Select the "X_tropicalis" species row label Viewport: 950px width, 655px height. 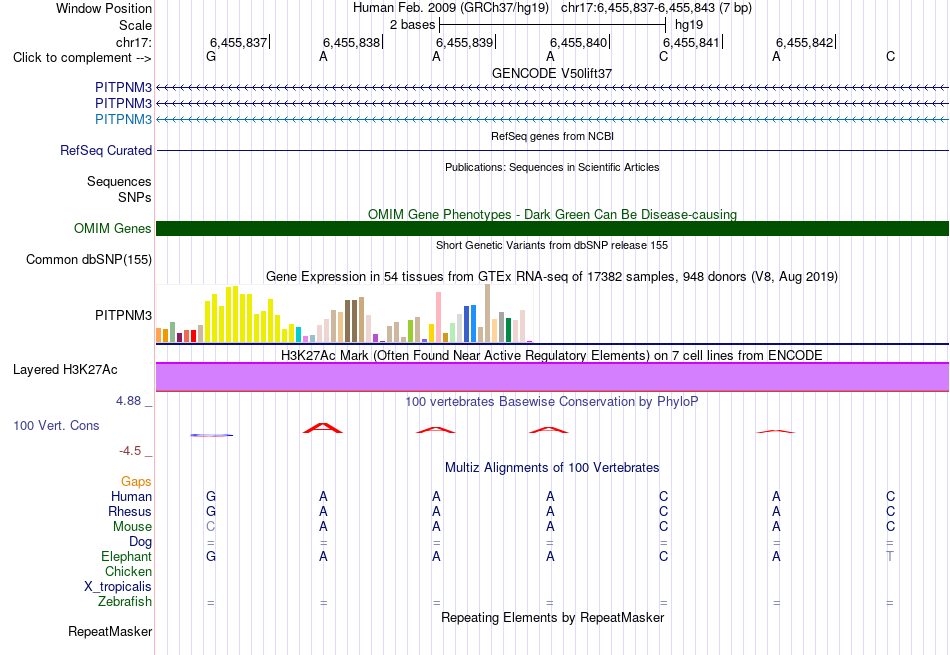click(x=118, y=587)
